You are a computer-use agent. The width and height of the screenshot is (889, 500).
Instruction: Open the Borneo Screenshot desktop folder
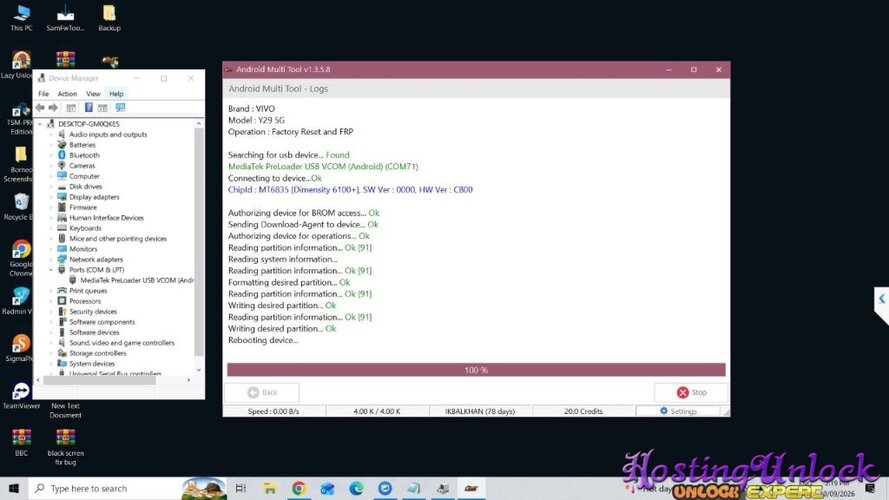pos(19,164)
